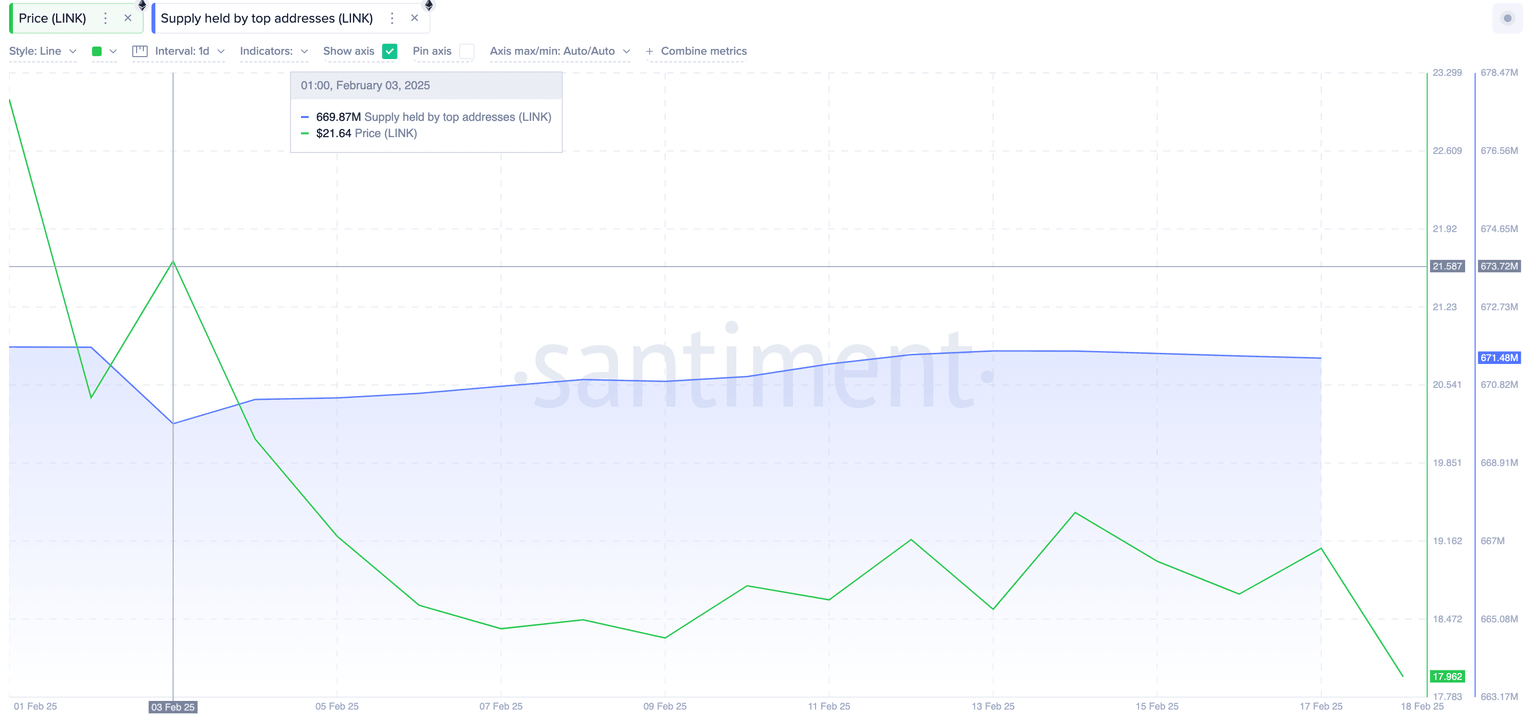Screen dimensions: 1536x724
Task: Click the circular widget icon at top right
Action: pos(1507,18)
